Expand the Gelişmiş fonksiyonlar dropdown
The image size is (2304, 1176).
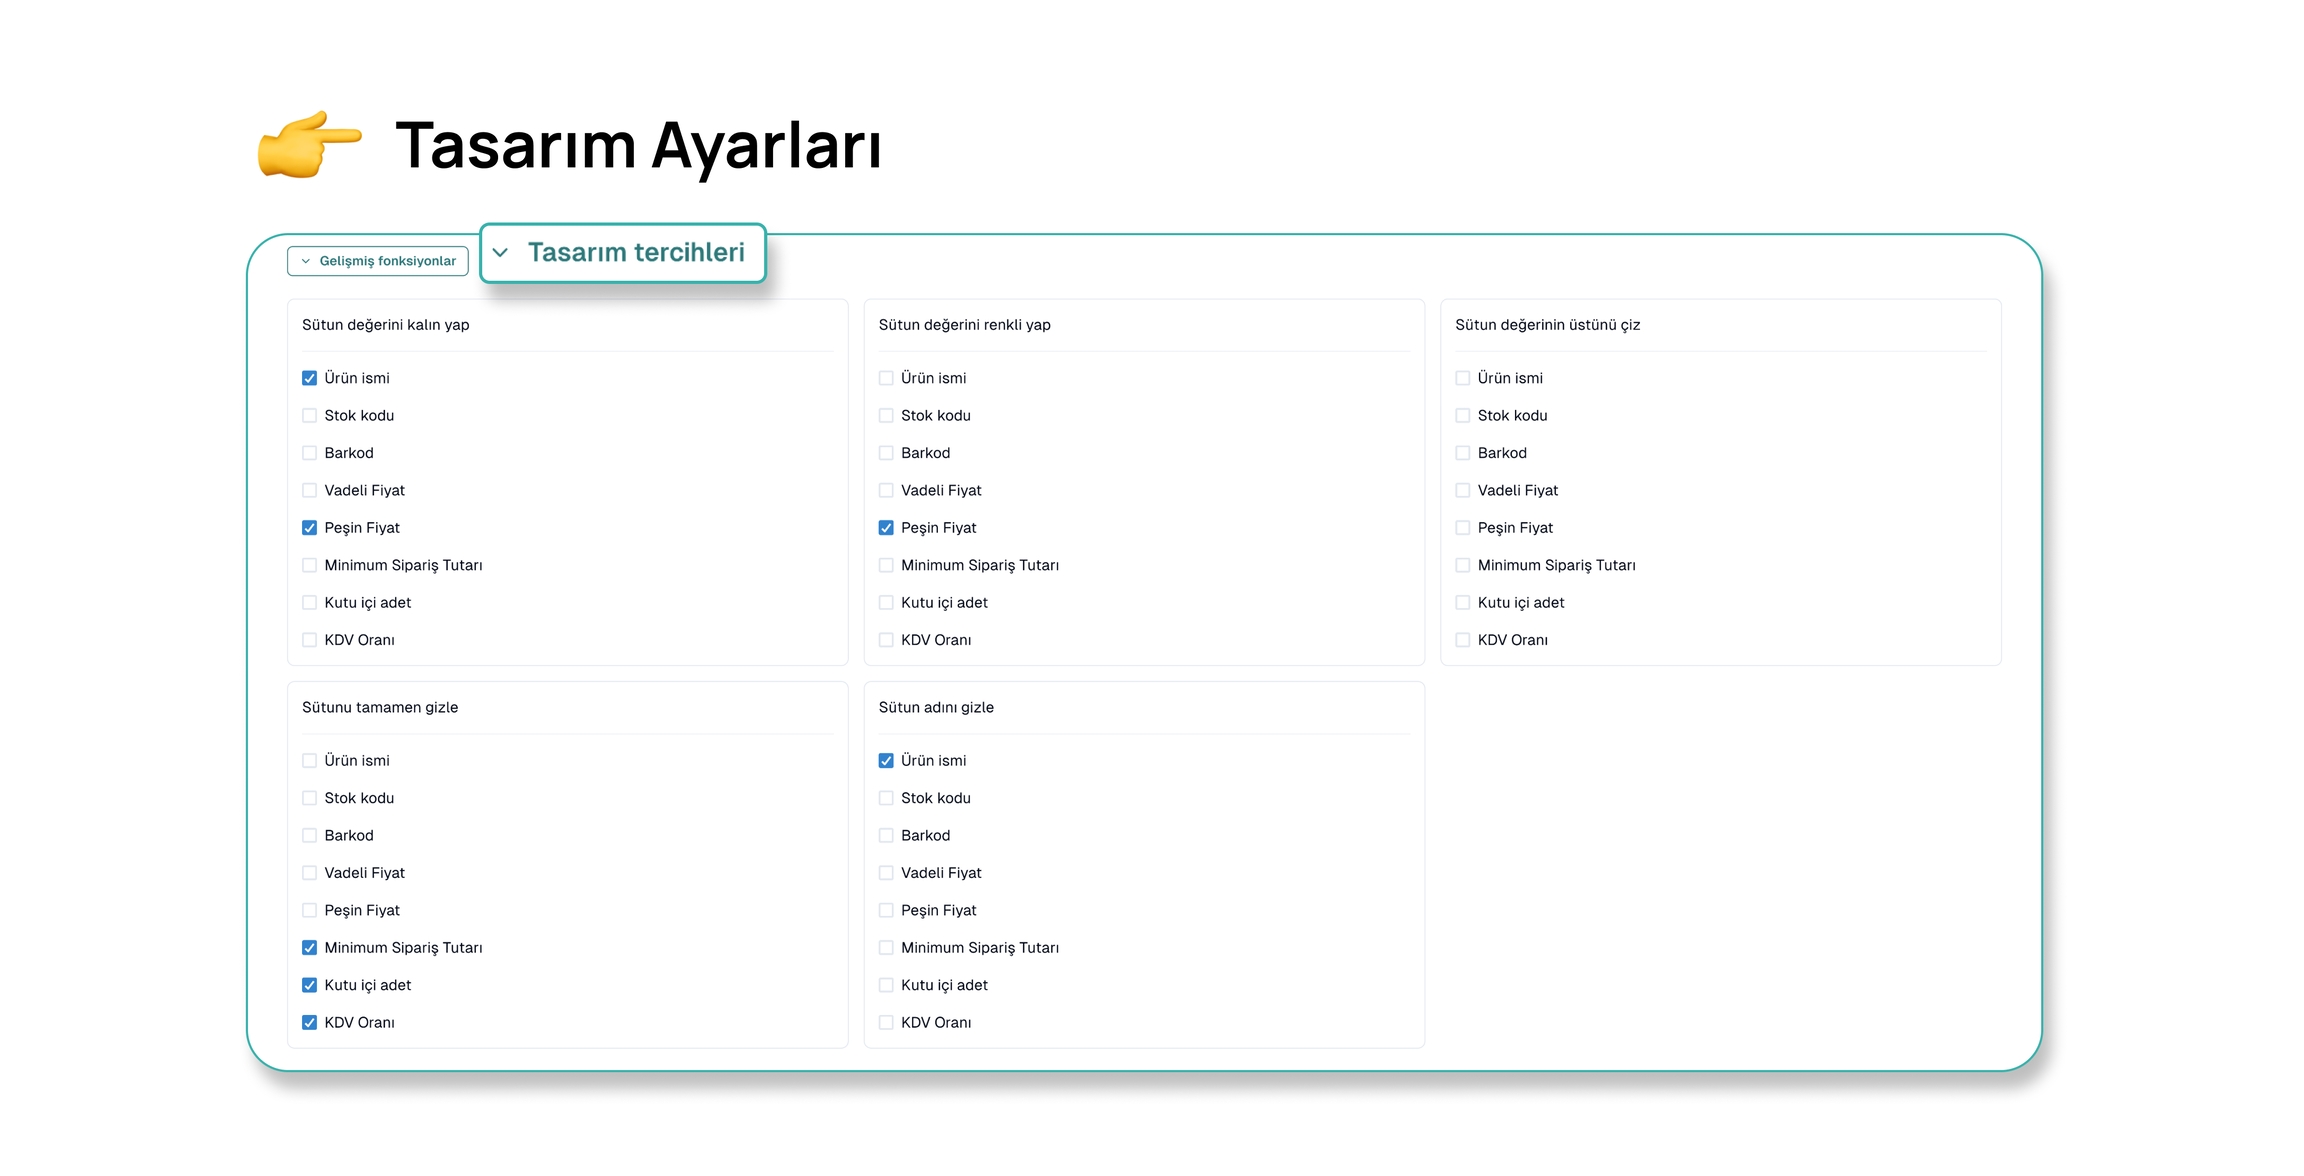[378, 261]
